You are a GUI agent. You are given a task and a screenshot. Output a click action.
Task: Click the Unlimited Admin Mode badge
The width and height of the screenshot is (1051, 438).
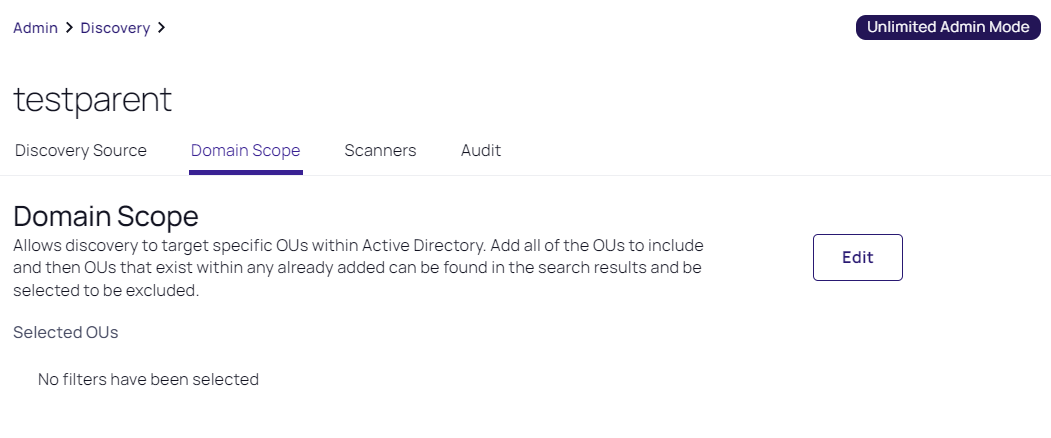point(947,27)
